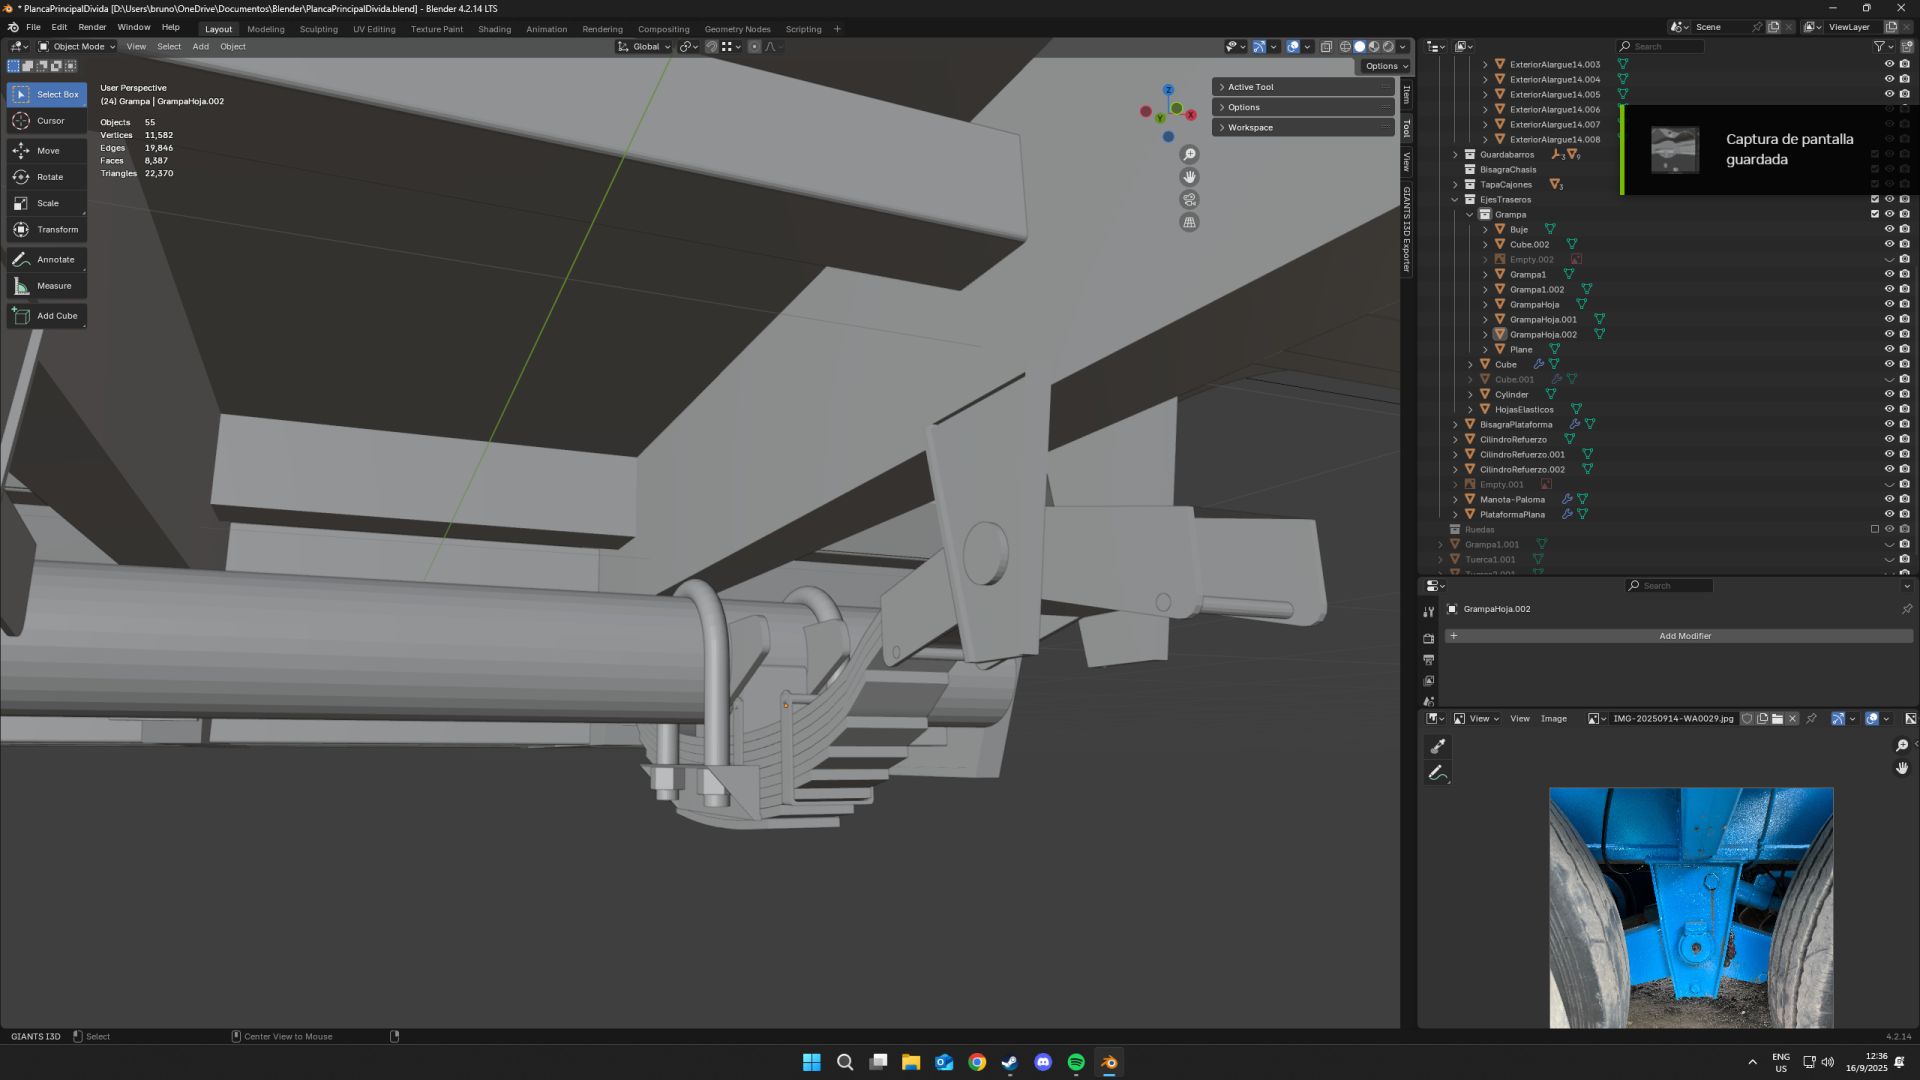Select the Rotate tool
This screenshot has height=1080, width=1920.
tap(46, 177)
